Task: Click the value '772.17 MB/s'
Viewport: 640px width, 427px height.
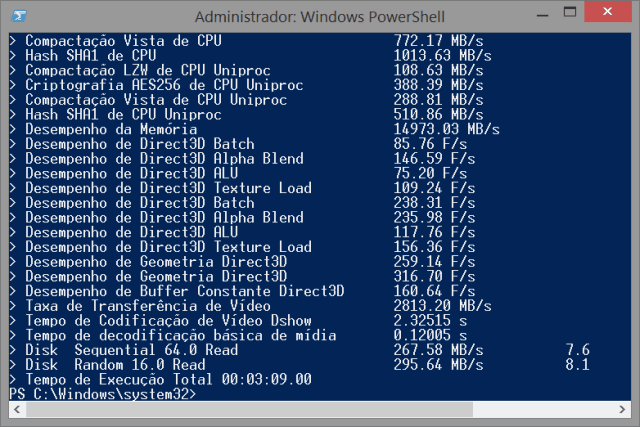Action: [438, 41]
